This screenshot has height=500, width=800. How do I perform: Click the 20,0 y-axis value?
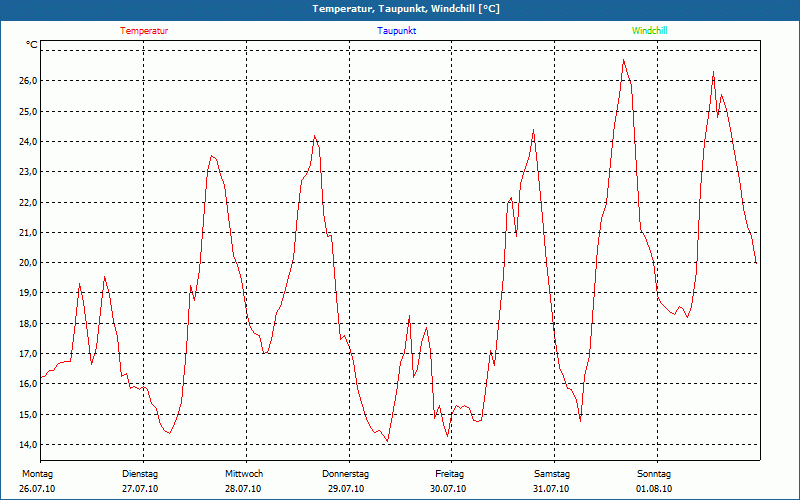point(29,262)
